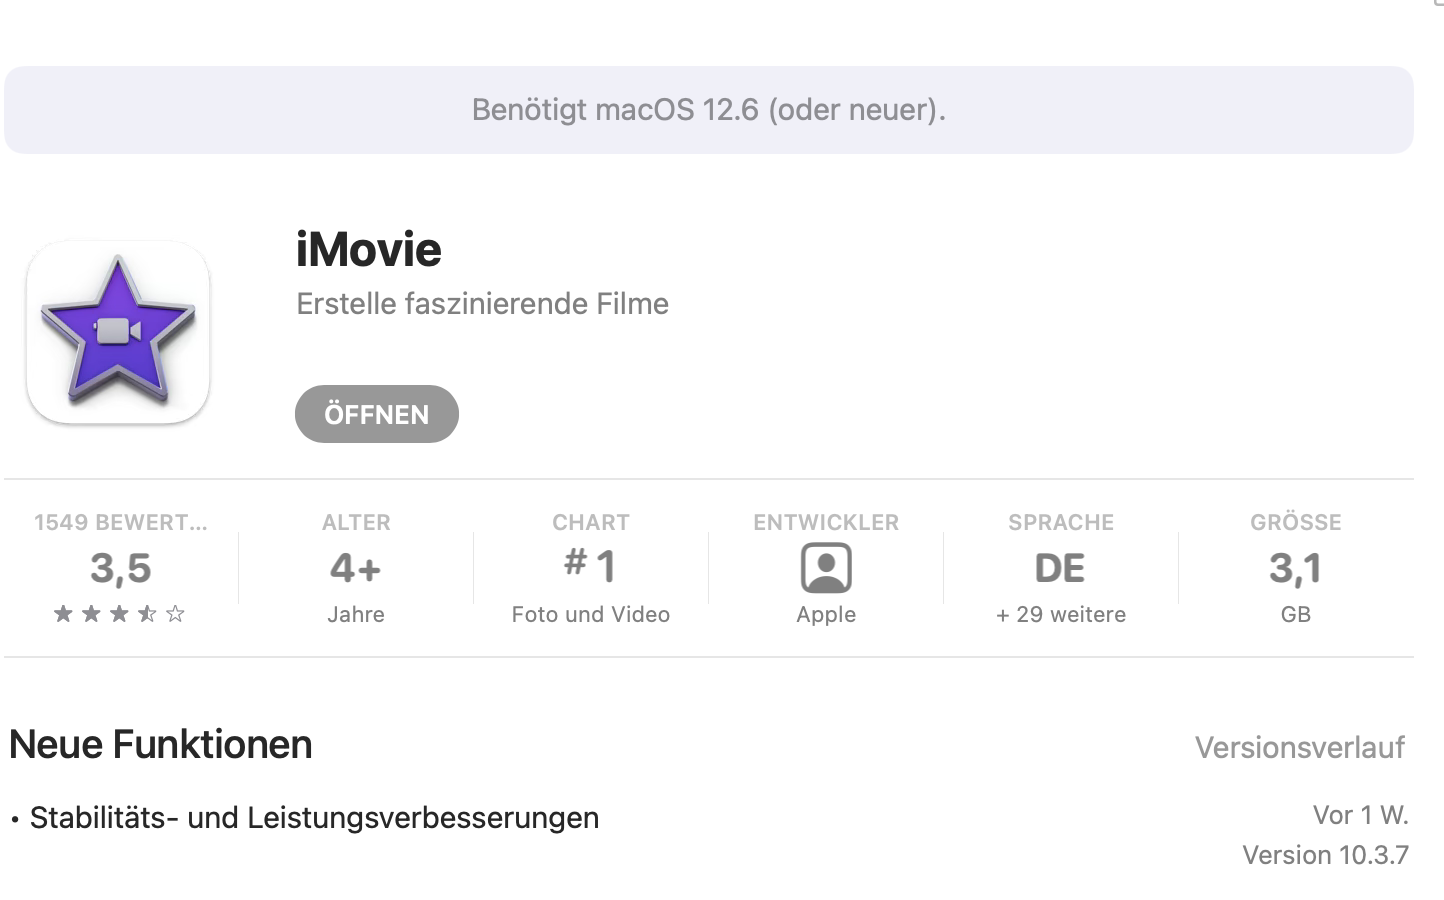Image resolution: width=1444 pixels, height=900 pixels.
Task: Click the iMovie purple star app icon
Action: 118,332
